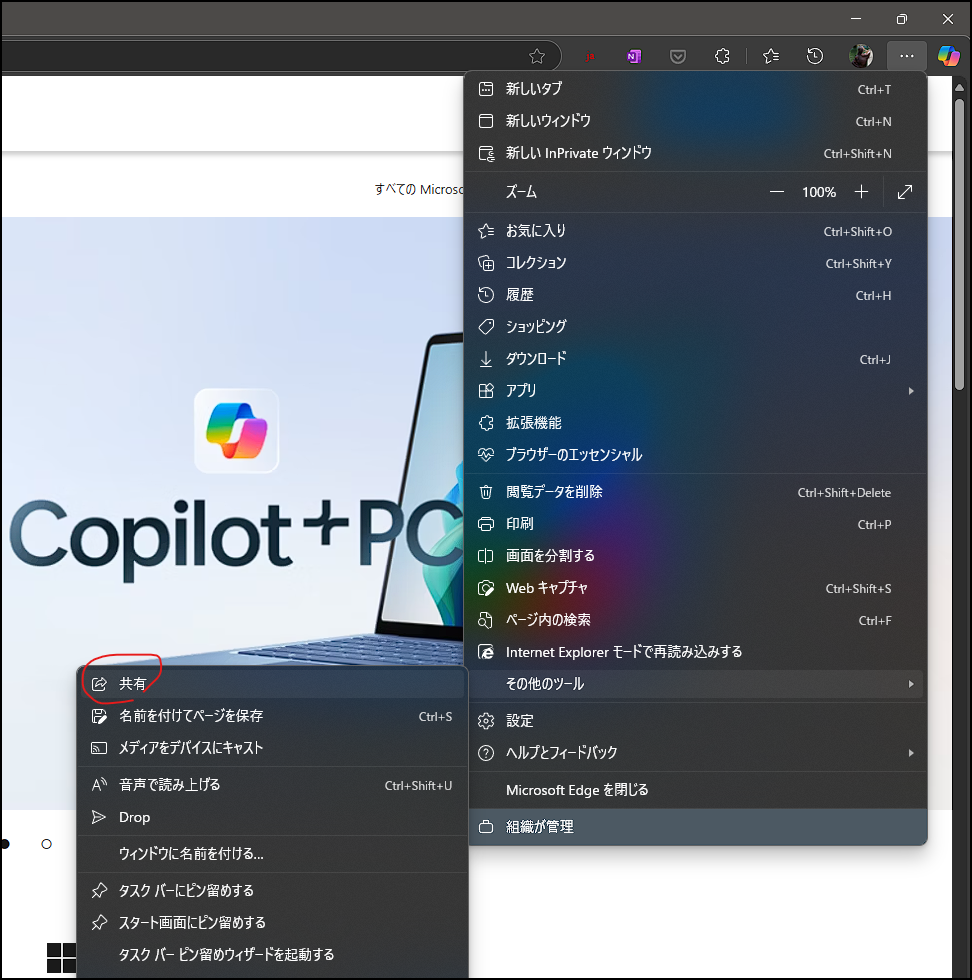Select 新しいタブ menu item
972x980 pixels.
pyautogui.click(x=696, y=89)
